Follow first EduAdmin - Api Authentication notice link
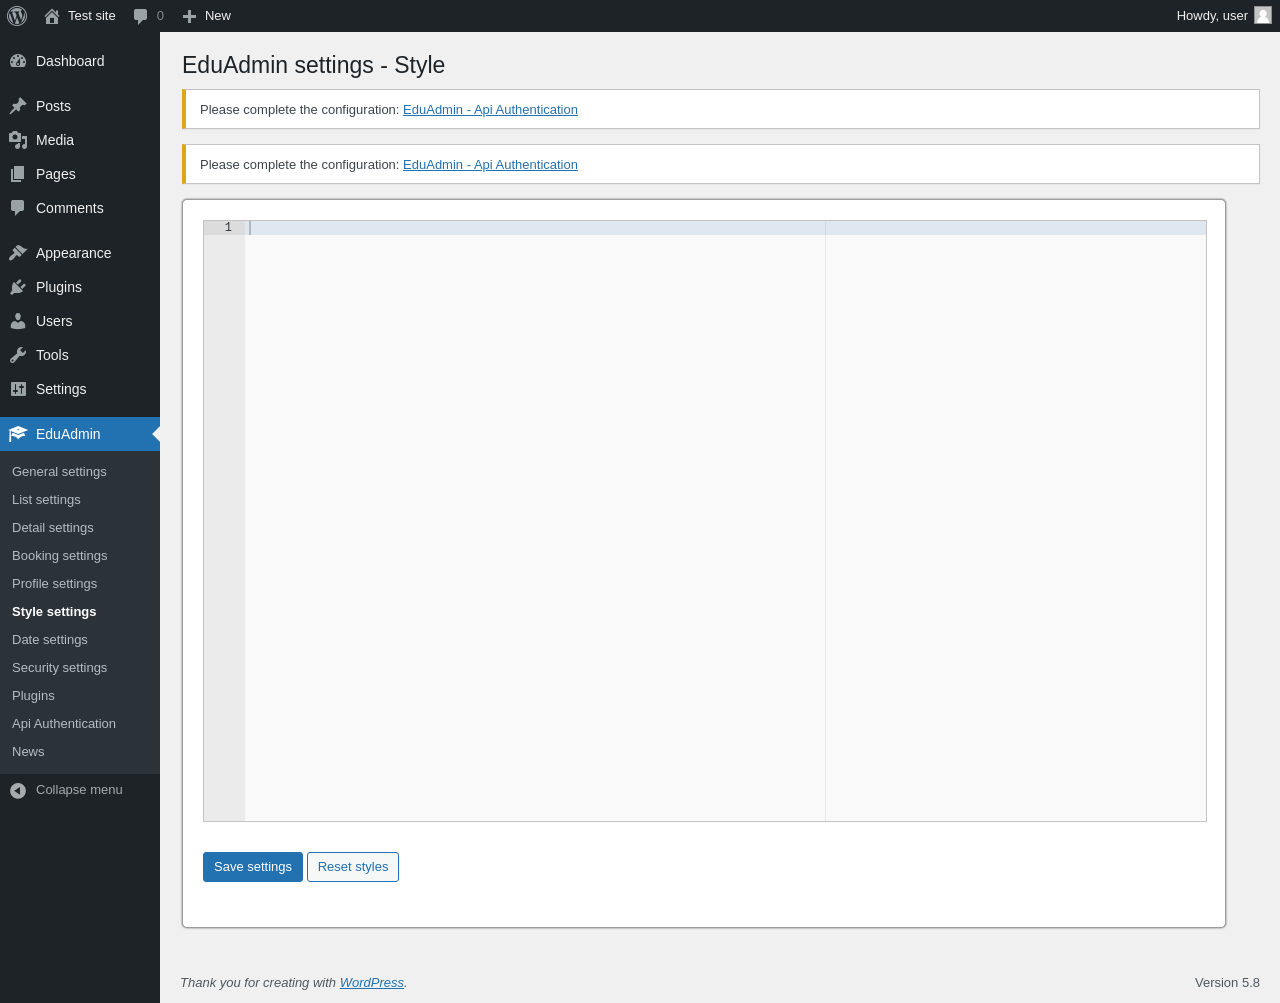The image size is (1280, 1003). [x=490, y=110]
